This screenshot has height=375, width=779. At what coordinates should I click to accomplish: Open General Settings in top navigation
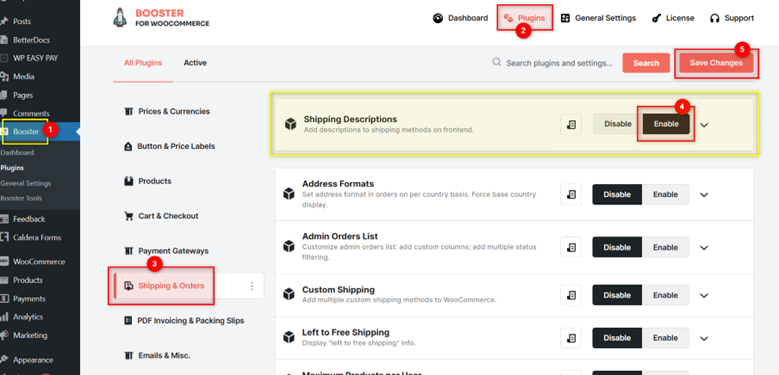click(598, 18)
